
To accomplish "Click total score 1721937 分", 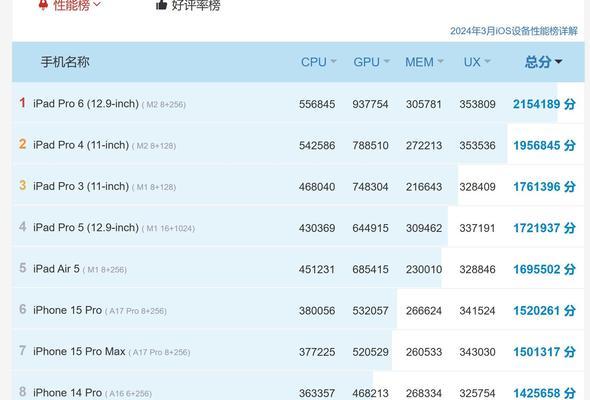I will (x=544, y=228).
